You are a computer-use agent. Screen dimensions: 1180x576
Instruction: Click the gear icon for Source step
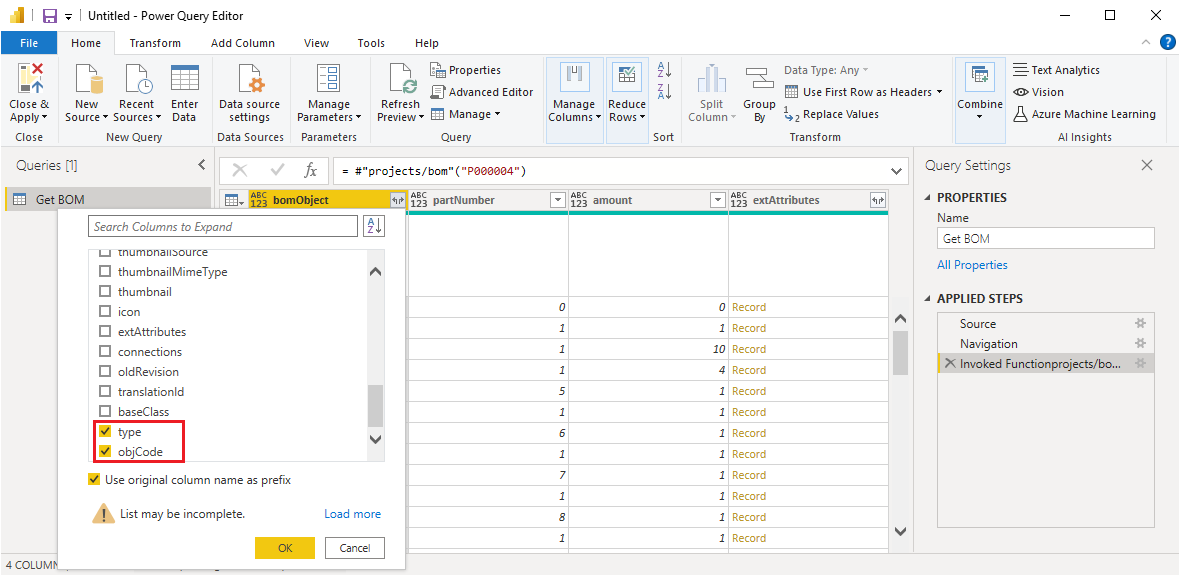pos(1140,324)
